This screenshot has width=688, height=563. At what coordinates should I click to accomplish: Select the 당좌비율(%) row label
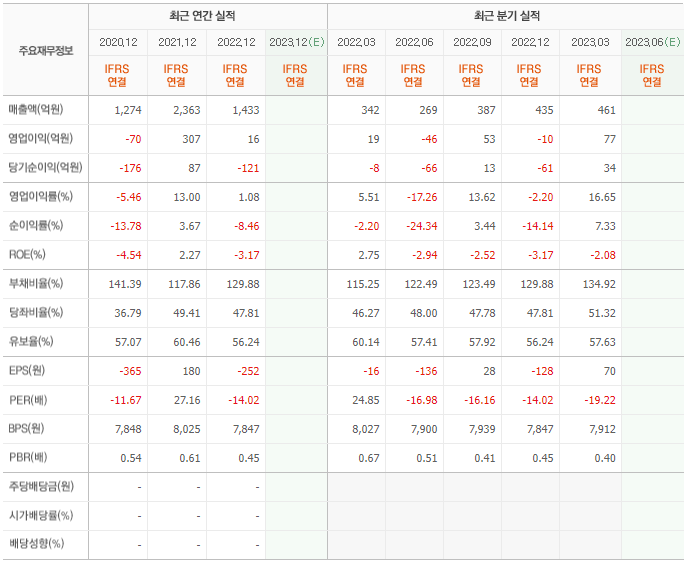(x=36, y=312)
